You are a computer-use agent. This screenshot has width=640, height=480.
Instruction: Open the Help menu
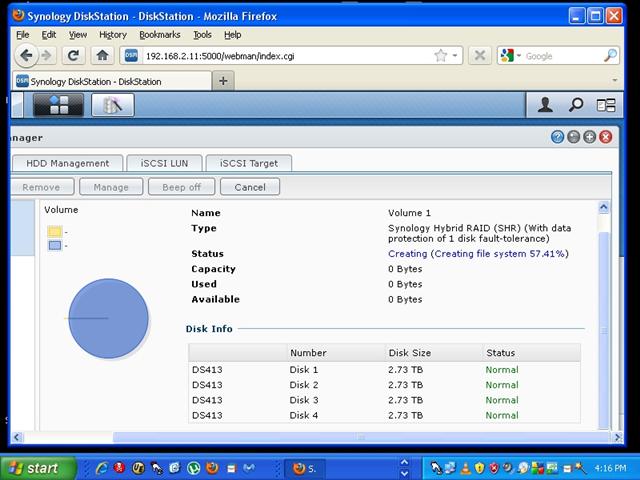tap(232, 35)
